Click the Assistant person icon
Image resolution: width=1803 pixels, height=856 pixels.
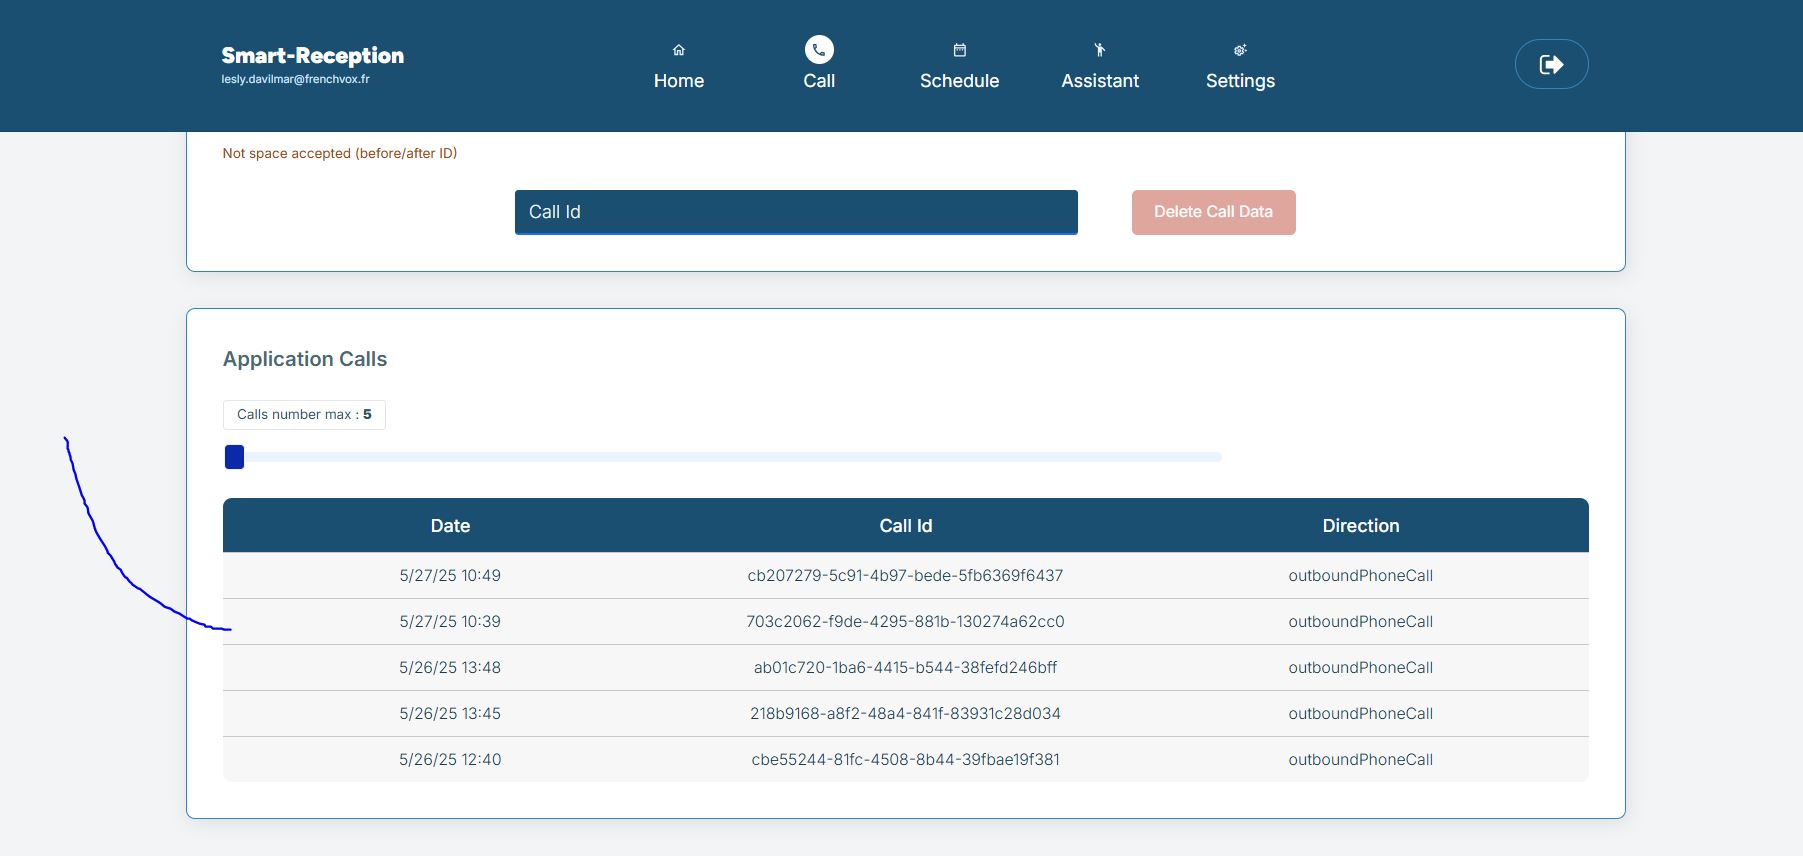pyautogui.click(x=1100, y=50)
